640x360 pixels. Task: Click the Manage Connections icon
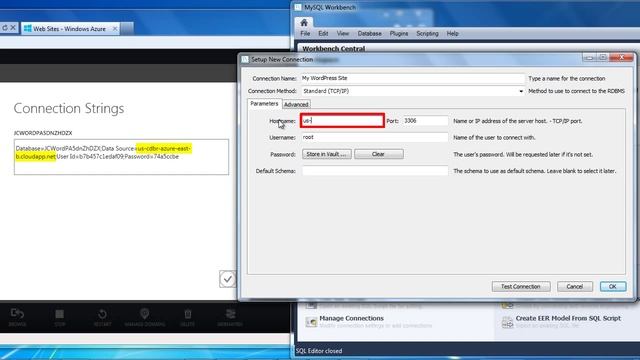coord(311,322)
